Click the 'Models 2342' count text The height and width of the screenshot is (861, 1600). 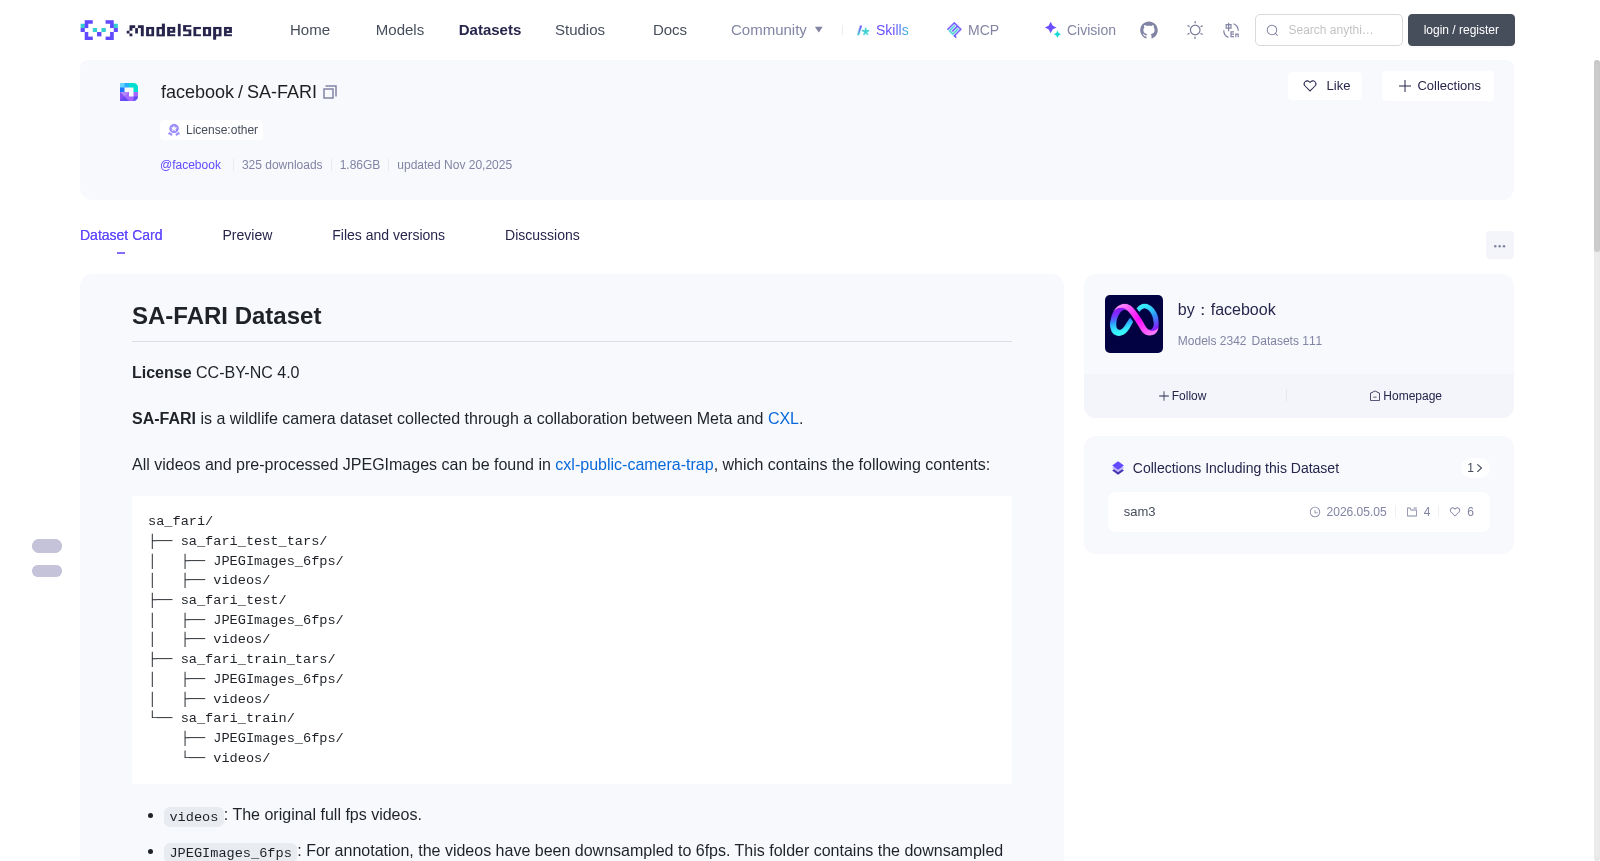(1212, 341)
